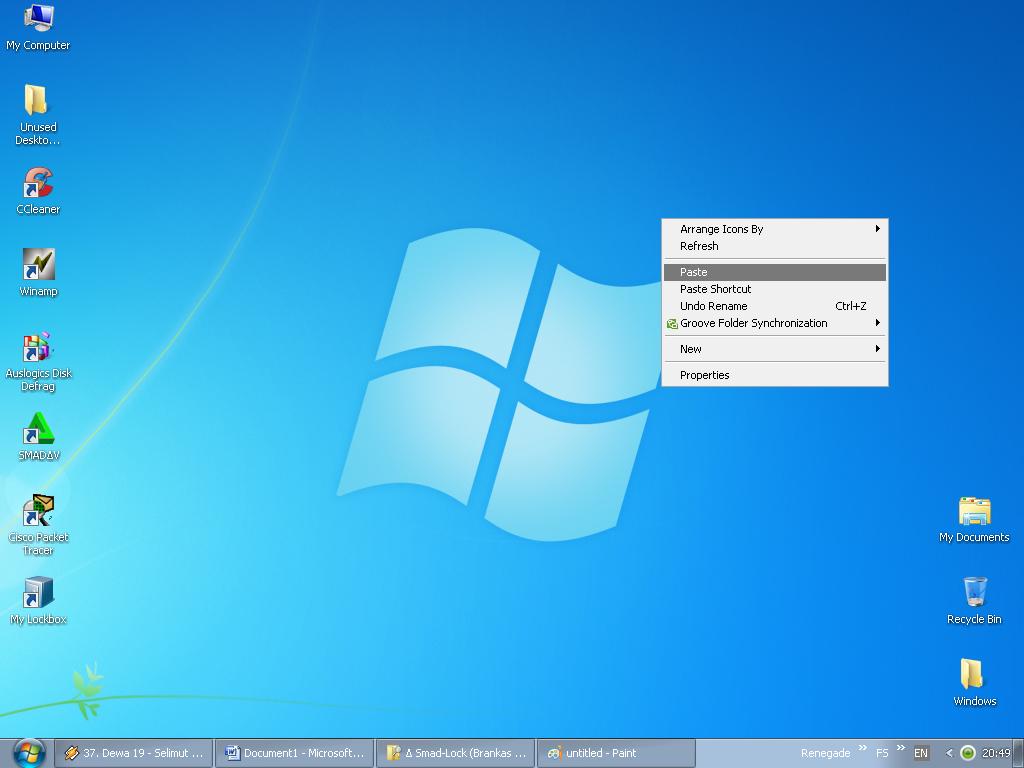
Task: Switch to untitled - Paint taskbar button
Action: pyautogui.click(x=616, y=753)
